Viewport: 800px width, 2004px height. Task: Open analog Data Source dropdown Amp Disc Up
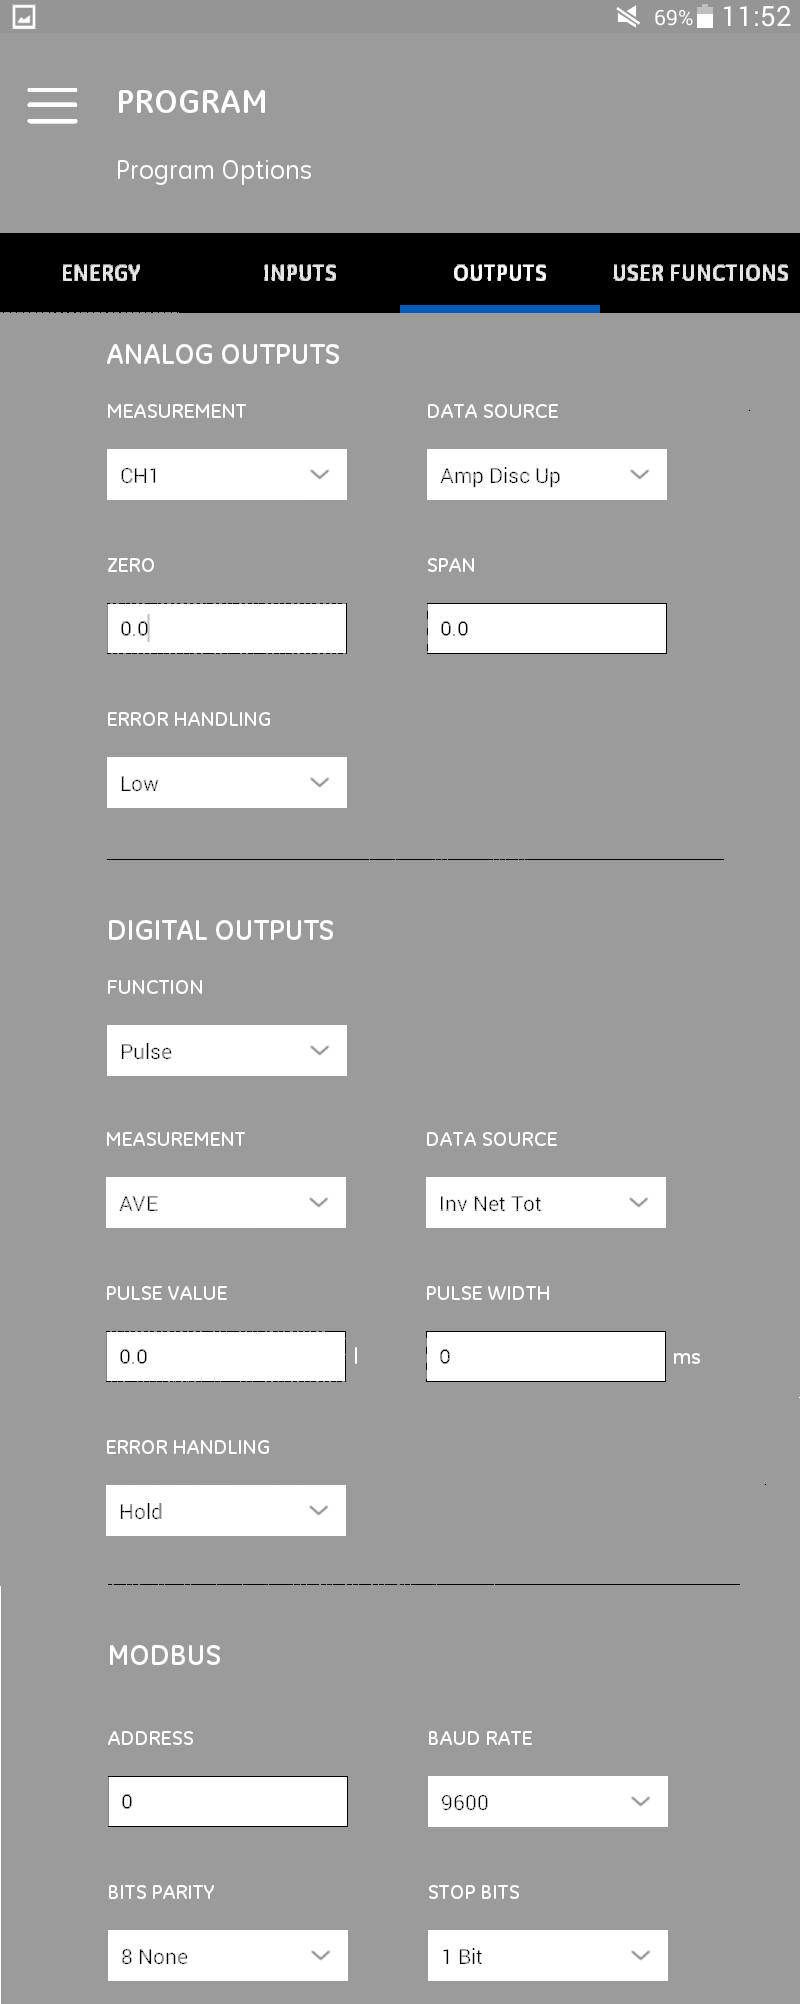click(x=547, y=475)
